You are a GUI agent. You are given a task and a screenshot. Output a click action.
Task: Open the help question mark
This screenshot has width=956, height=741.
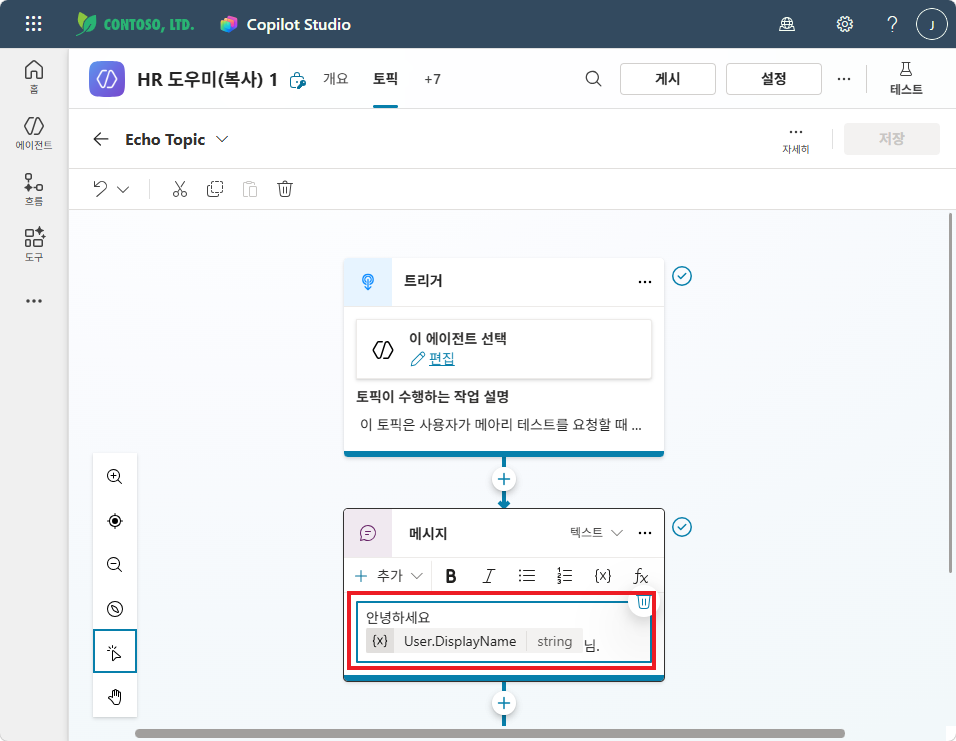click(892, 24)
